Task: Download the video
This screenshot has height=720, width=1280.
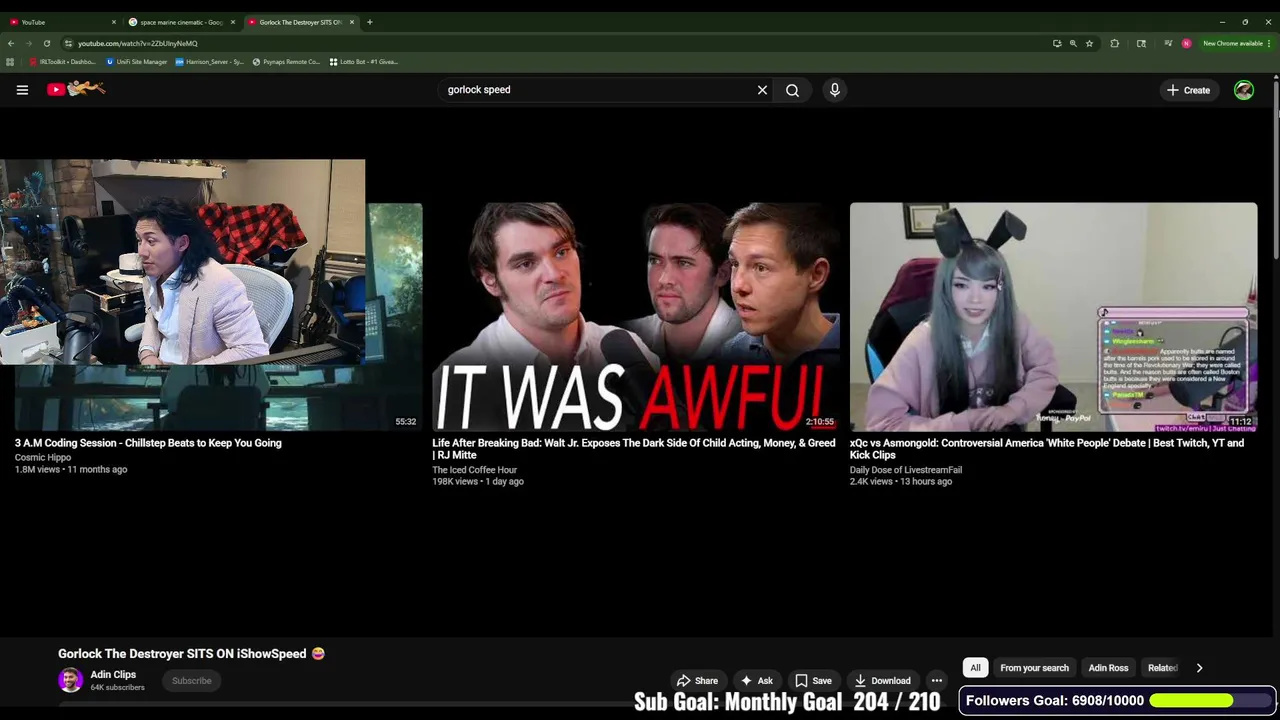Action: point(882,681)
